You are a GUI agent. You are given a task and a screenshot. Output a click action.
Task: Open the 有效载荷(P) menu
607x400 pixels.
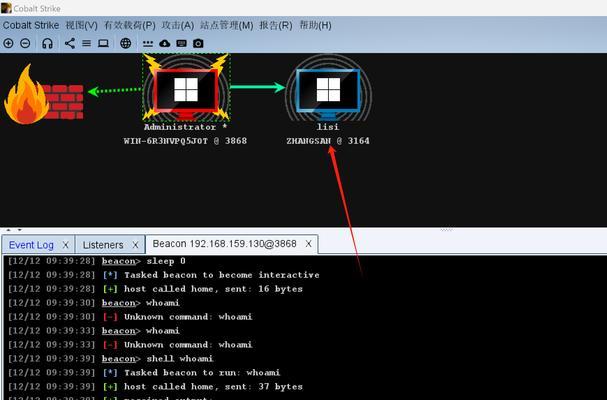tap(130, 26)
